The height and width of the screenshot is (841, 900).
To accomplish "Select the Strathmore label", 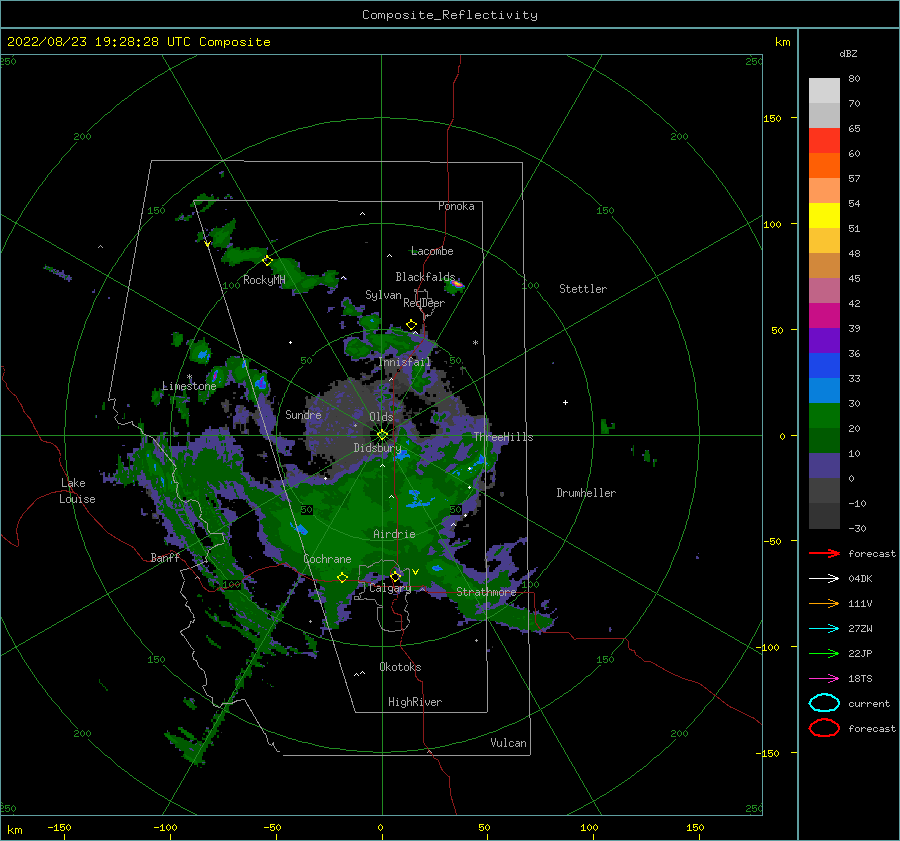I will 486,592.
